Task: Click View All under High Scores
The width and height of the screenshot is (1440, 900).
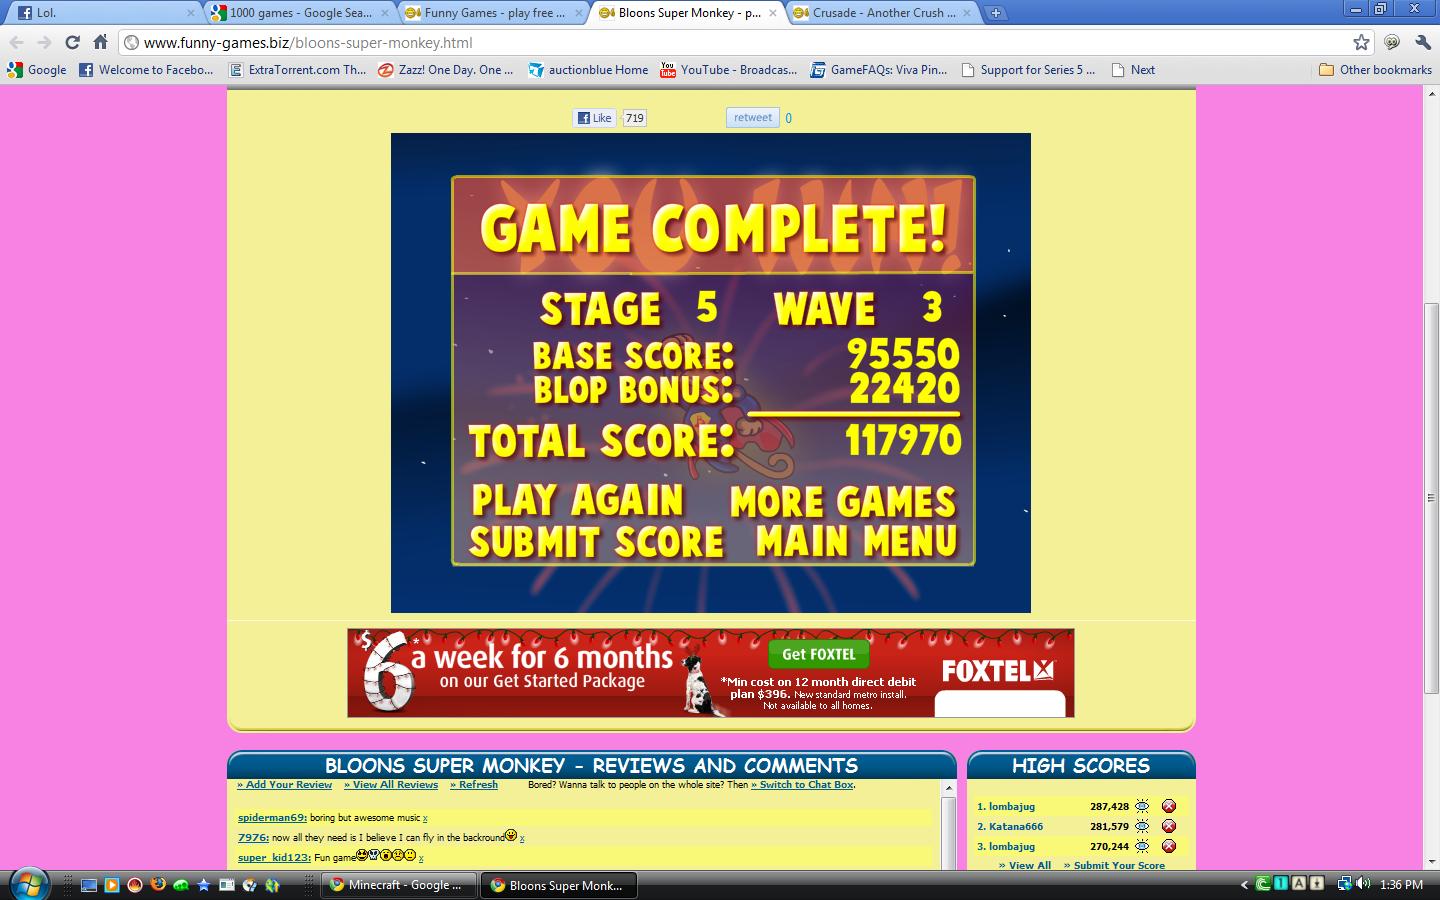Action: click(1025, 865)
